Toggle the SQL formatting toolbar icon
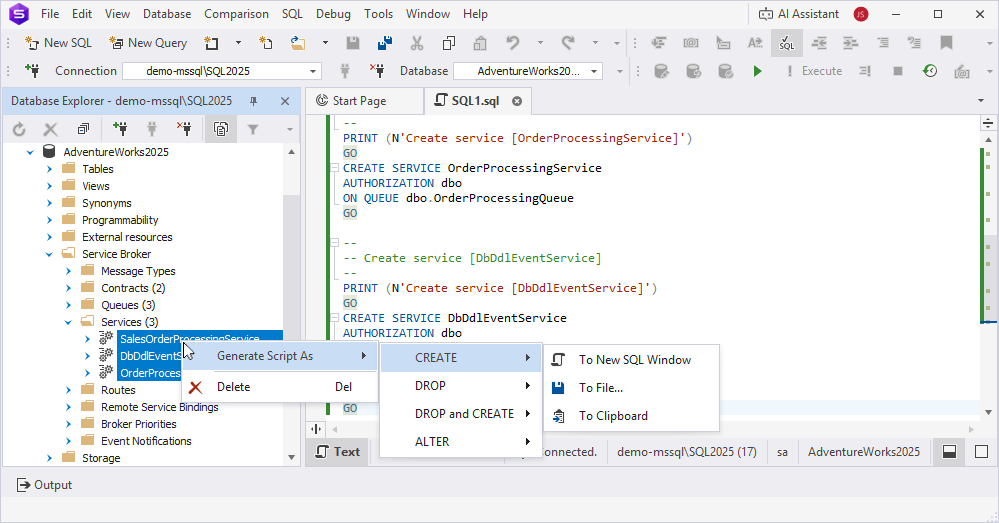999x523 pixels. [787, 43]
